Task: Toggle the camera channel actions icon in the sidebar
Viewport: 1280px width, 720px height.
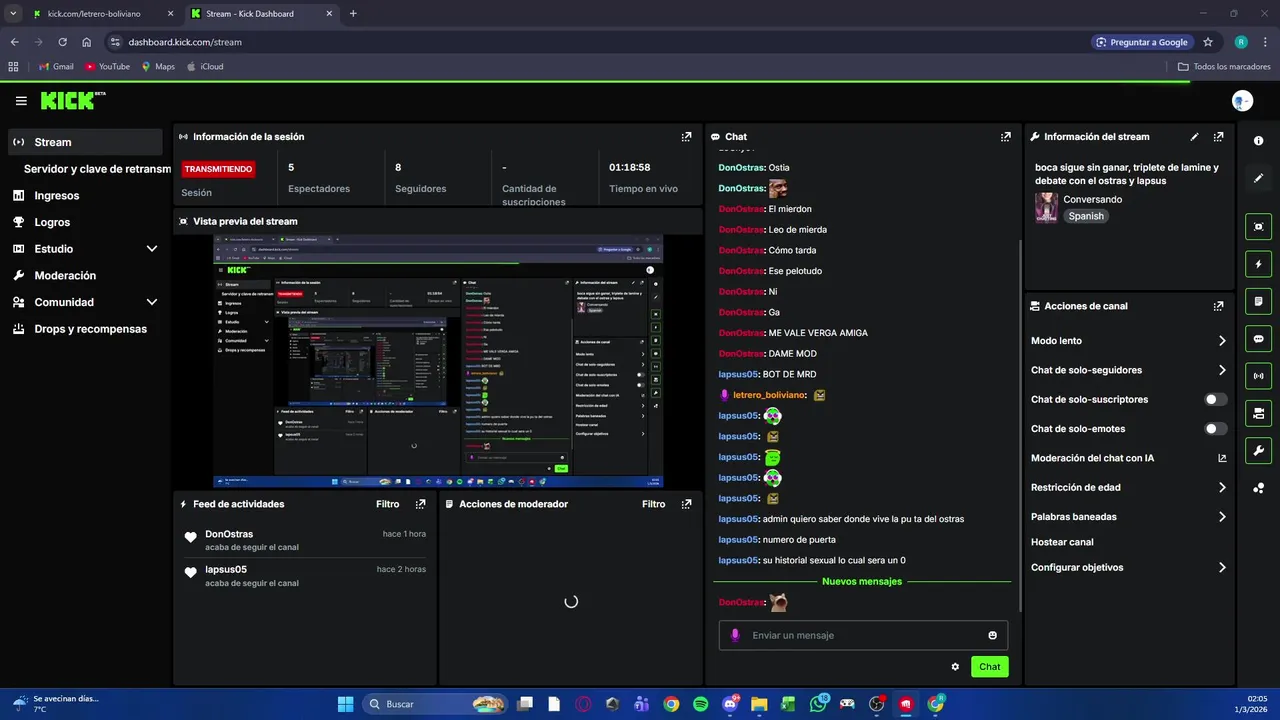Action: point(1258,413)
